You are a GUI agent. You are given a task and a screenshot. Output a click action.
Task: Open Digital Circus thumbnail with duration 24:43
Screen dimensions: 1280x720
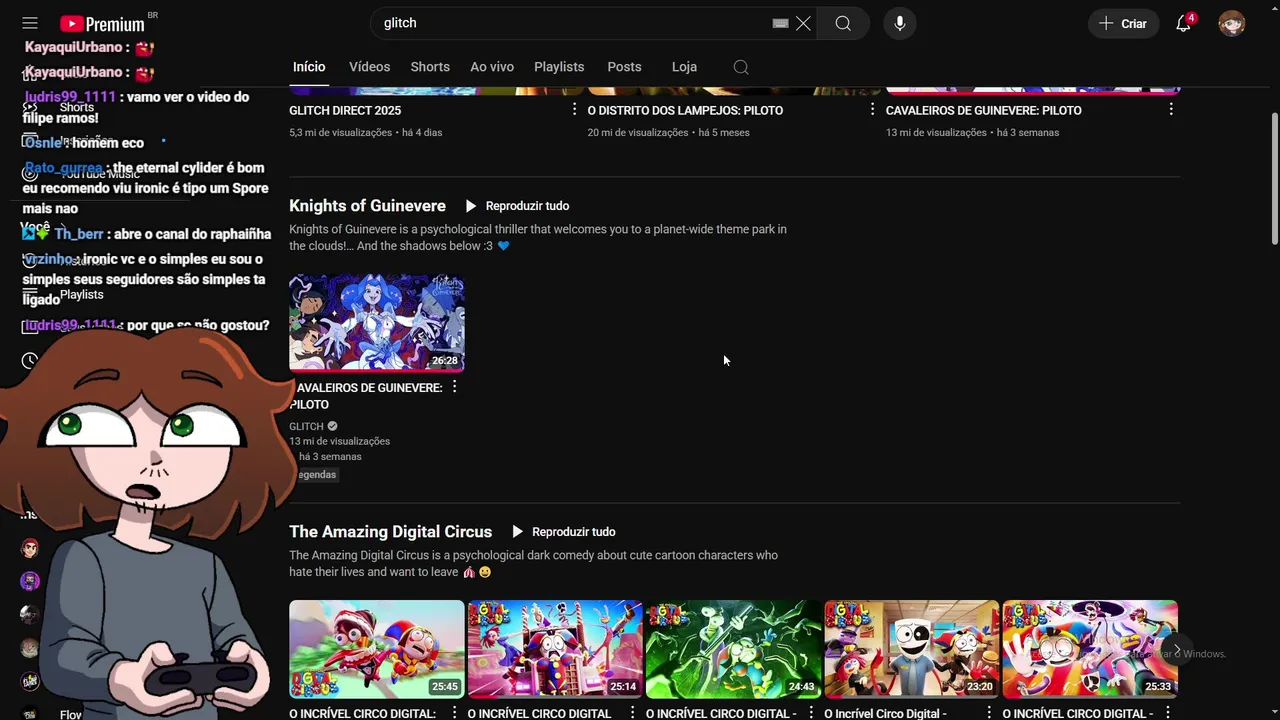733,648
